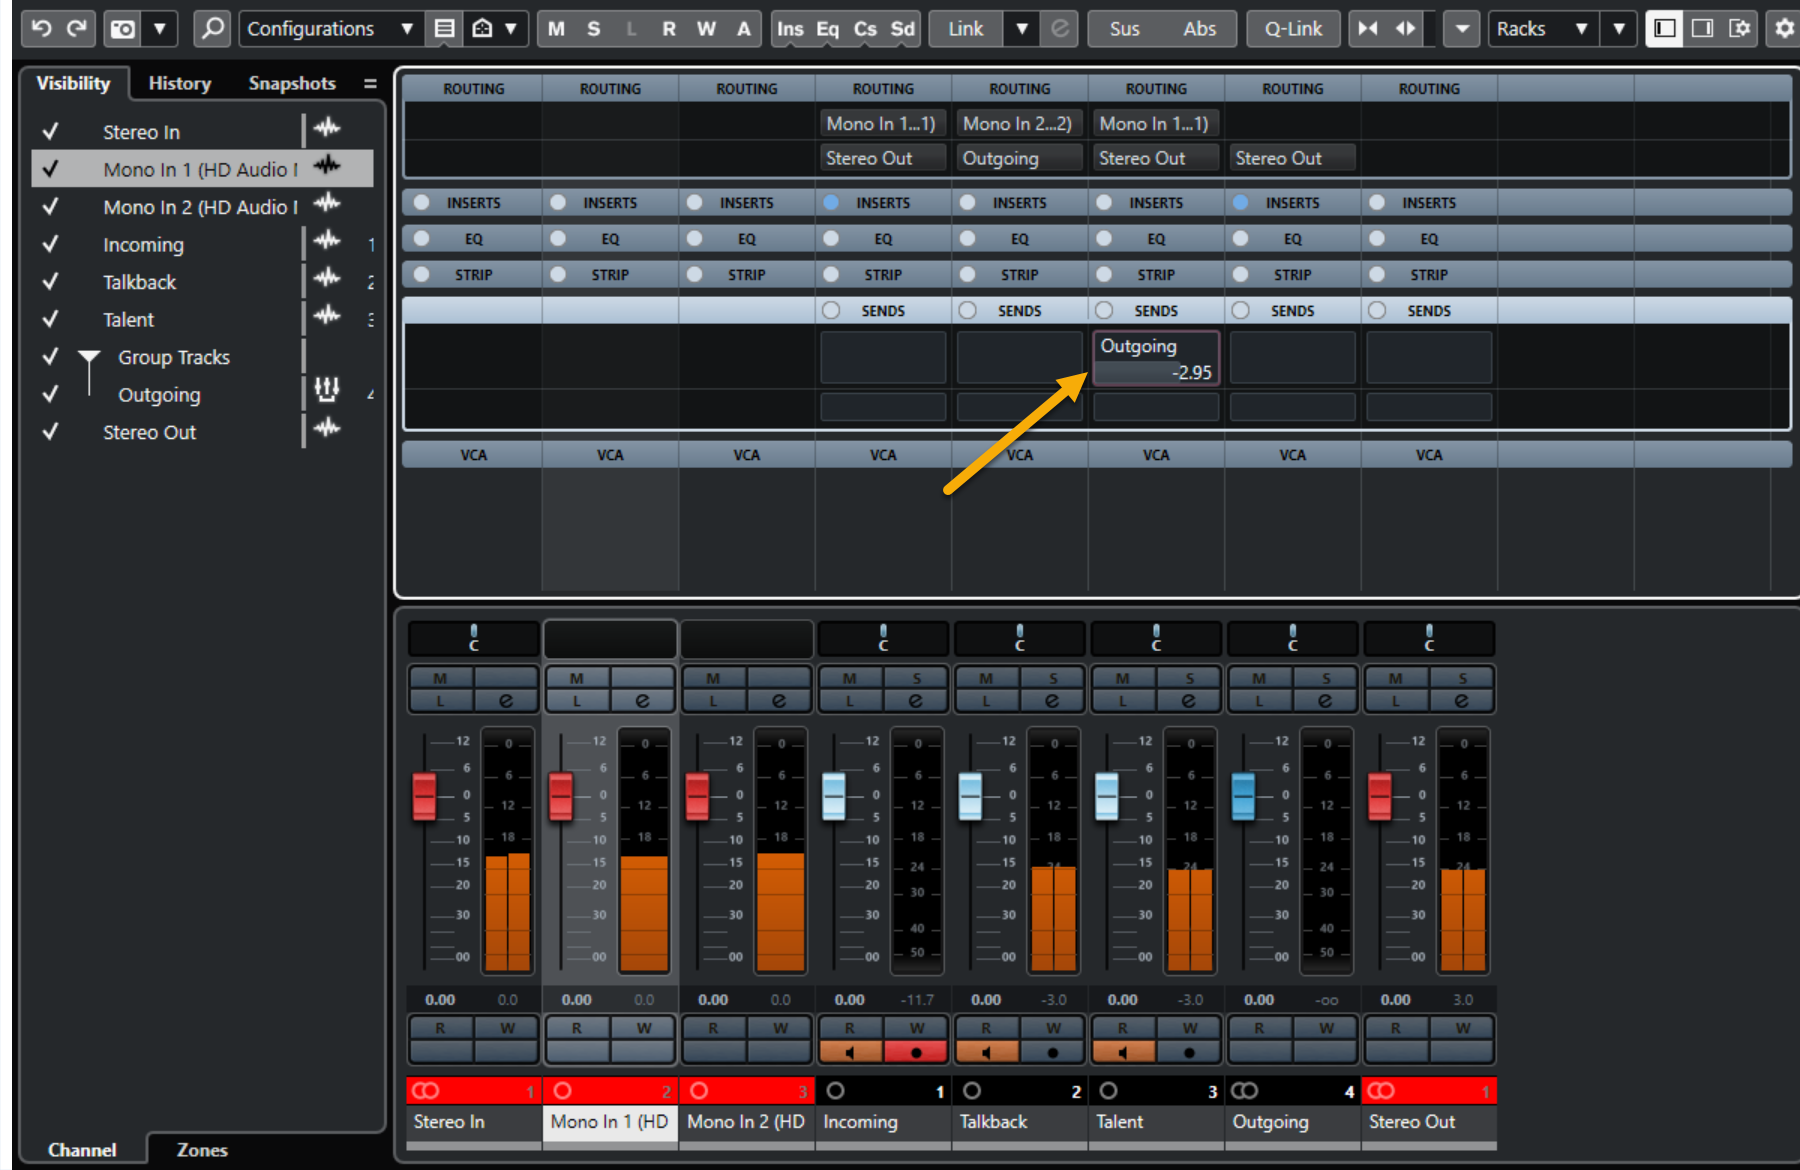The height and width of the screenshot is (1170, 1800).
Task: Click the Q-Link button
Action: 1292,28
